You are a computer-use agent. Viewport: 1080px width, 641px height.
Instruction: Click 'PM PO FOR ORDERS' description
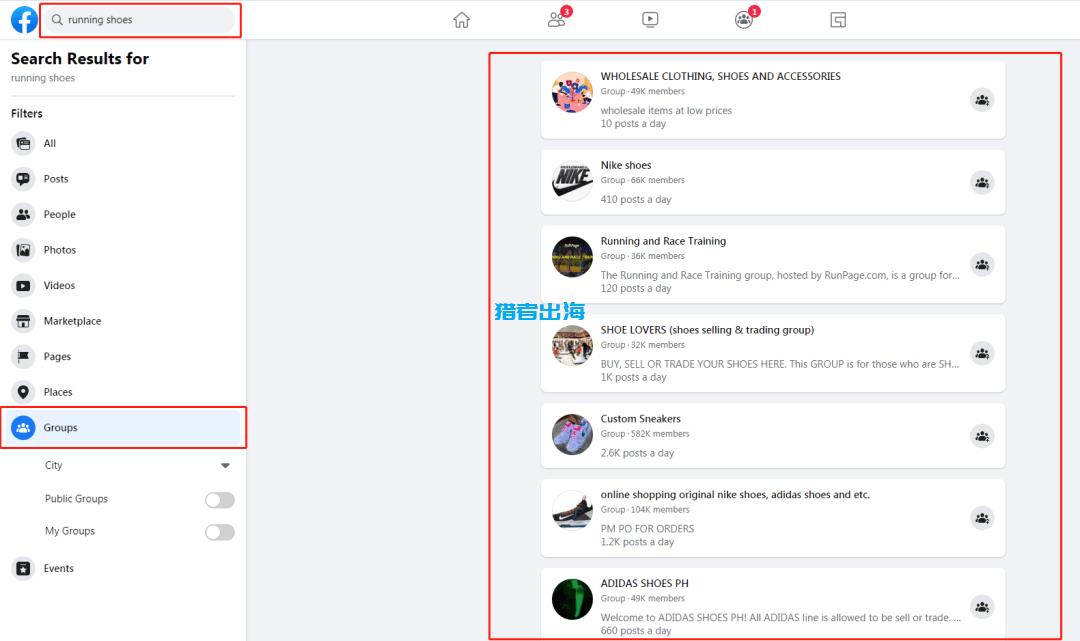click(647, 529)
